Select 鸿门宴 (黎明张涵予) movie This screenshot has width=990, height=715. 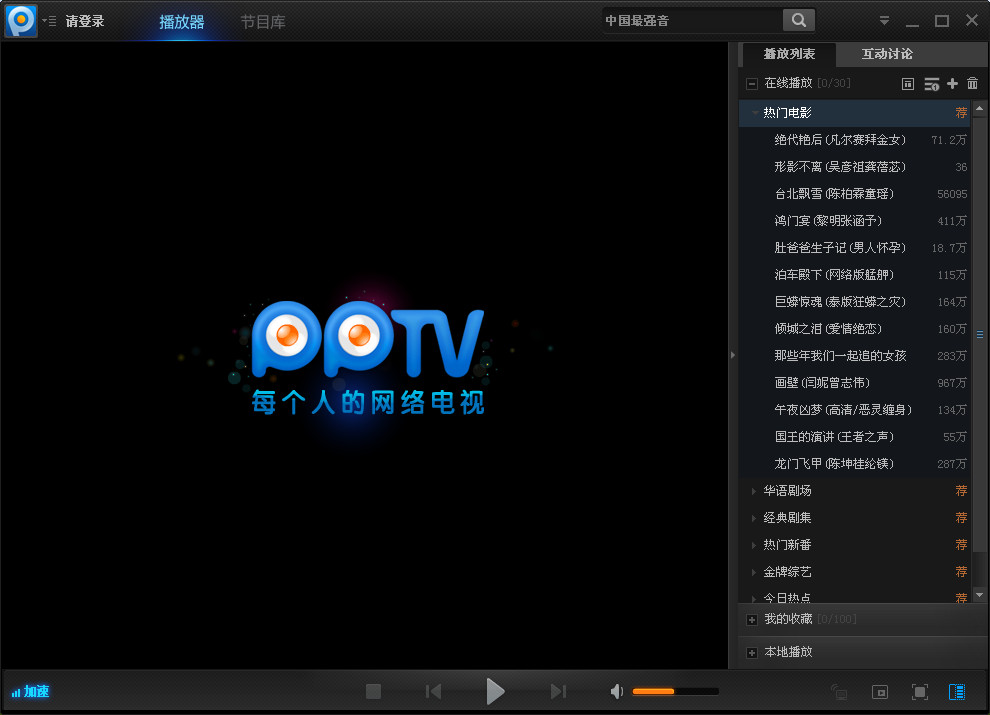tap(856, 221)
